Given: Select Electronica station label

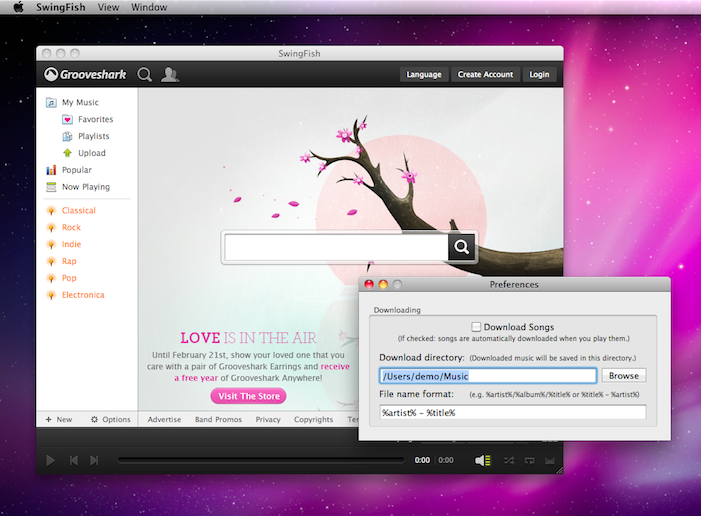Looking at the screenshot, I should coord(83,295).
